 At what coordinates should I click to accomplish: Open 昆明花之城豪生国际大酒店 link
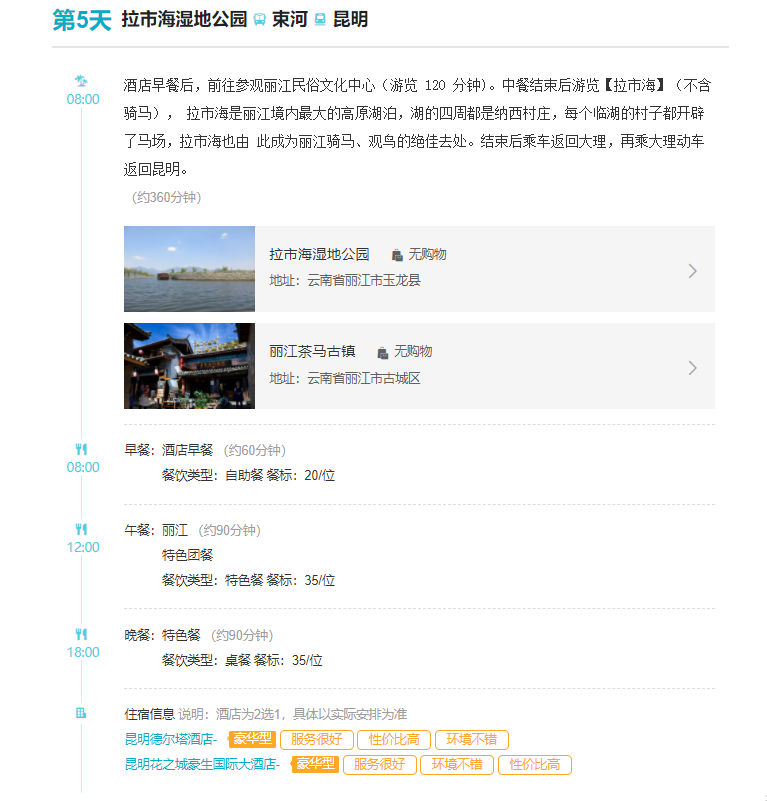click(x=202, y=765)
